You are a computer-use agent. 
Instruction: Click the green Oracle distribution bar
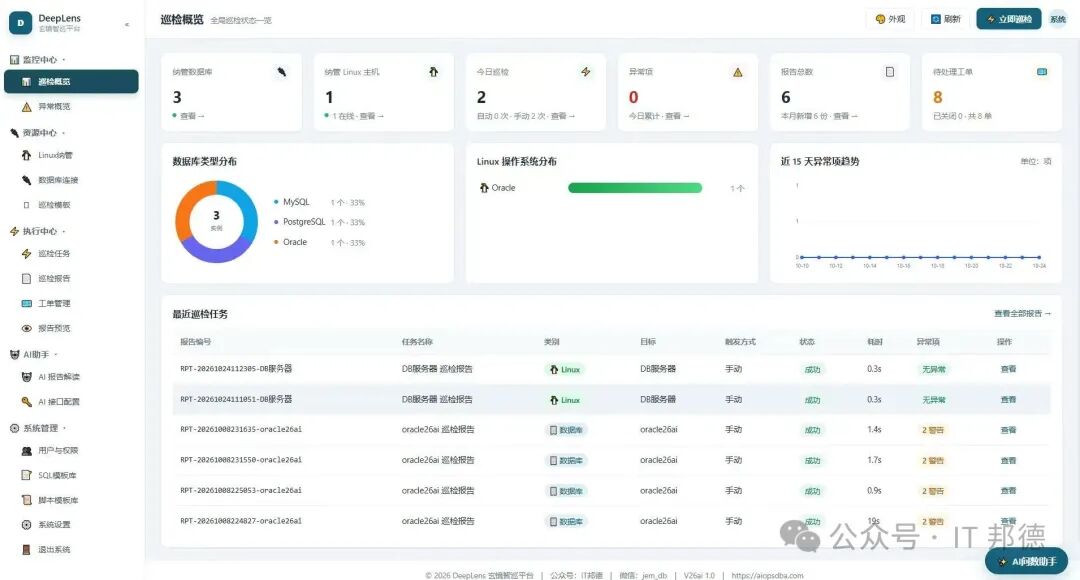pos(635,188)
